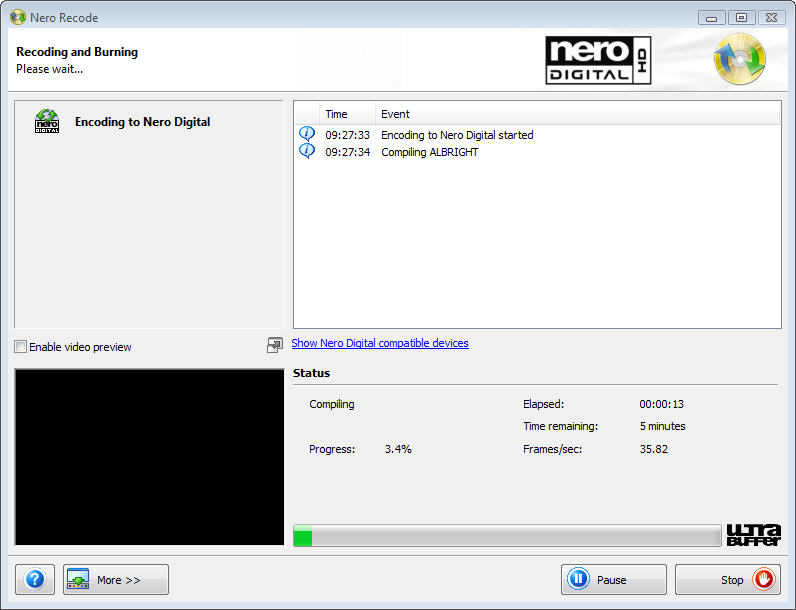
Task: Click the 'Compiling' status text
Action: pos(331,404)
